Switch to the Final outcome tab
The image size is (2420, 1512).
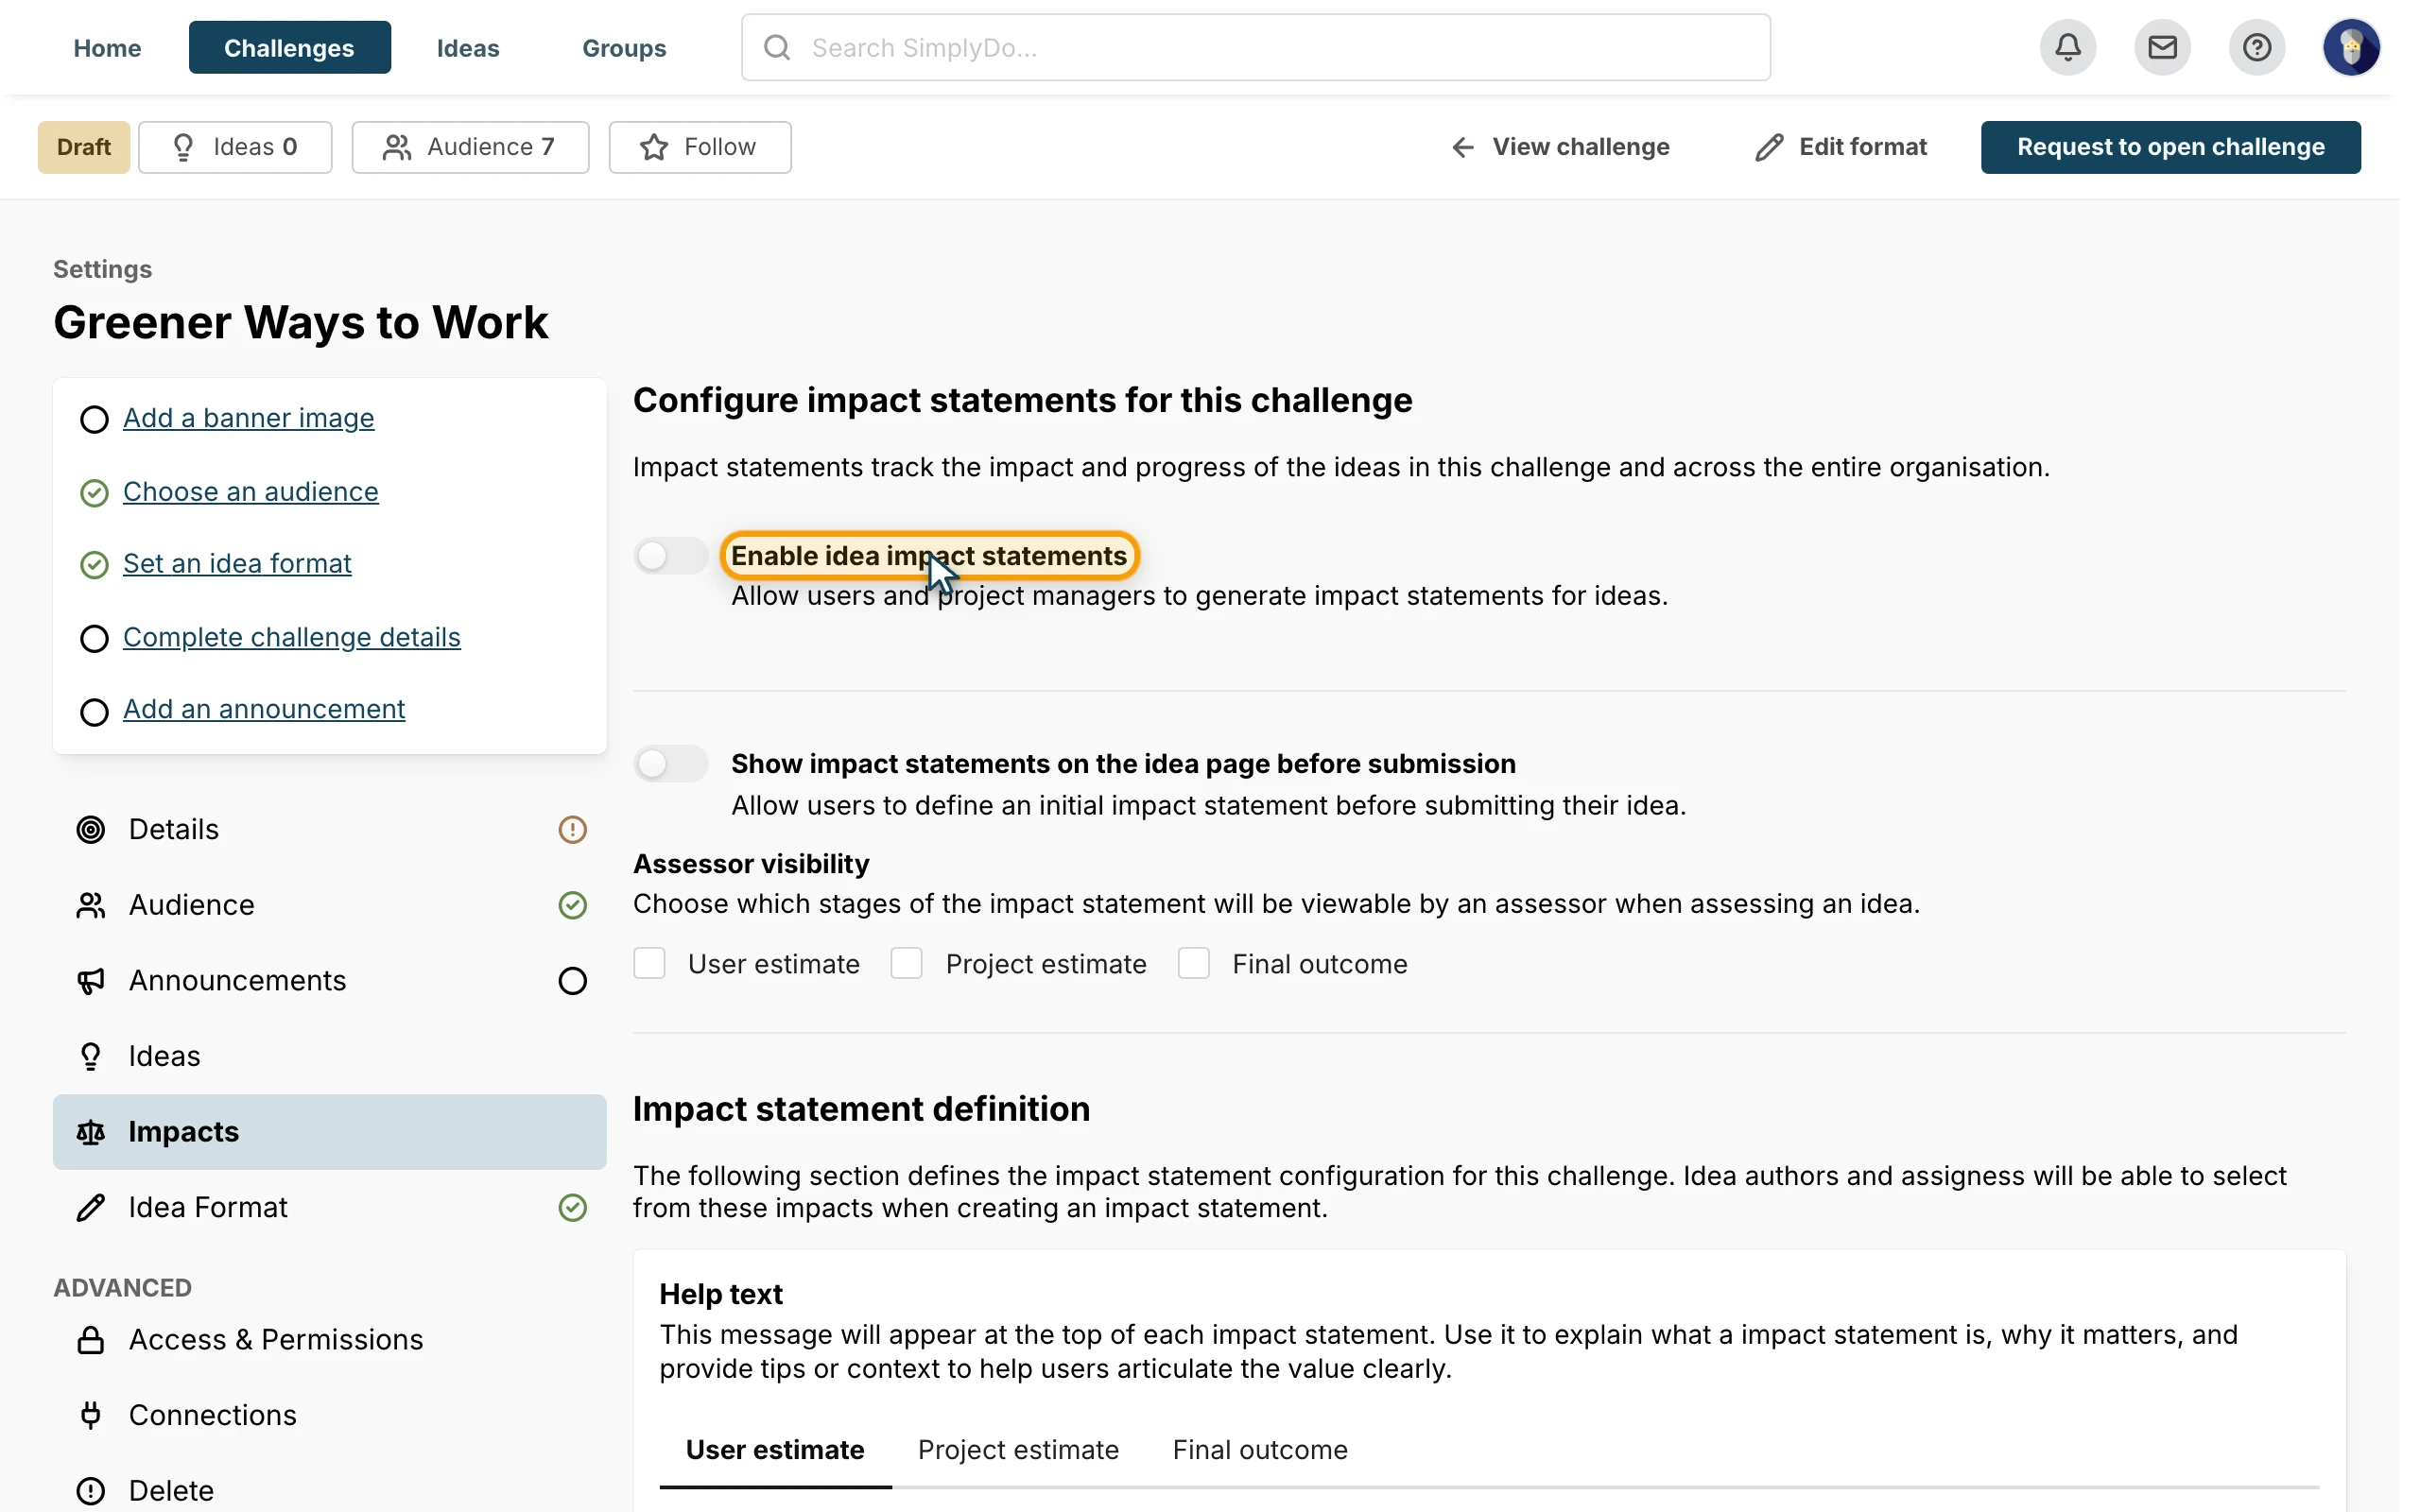1259,1450
